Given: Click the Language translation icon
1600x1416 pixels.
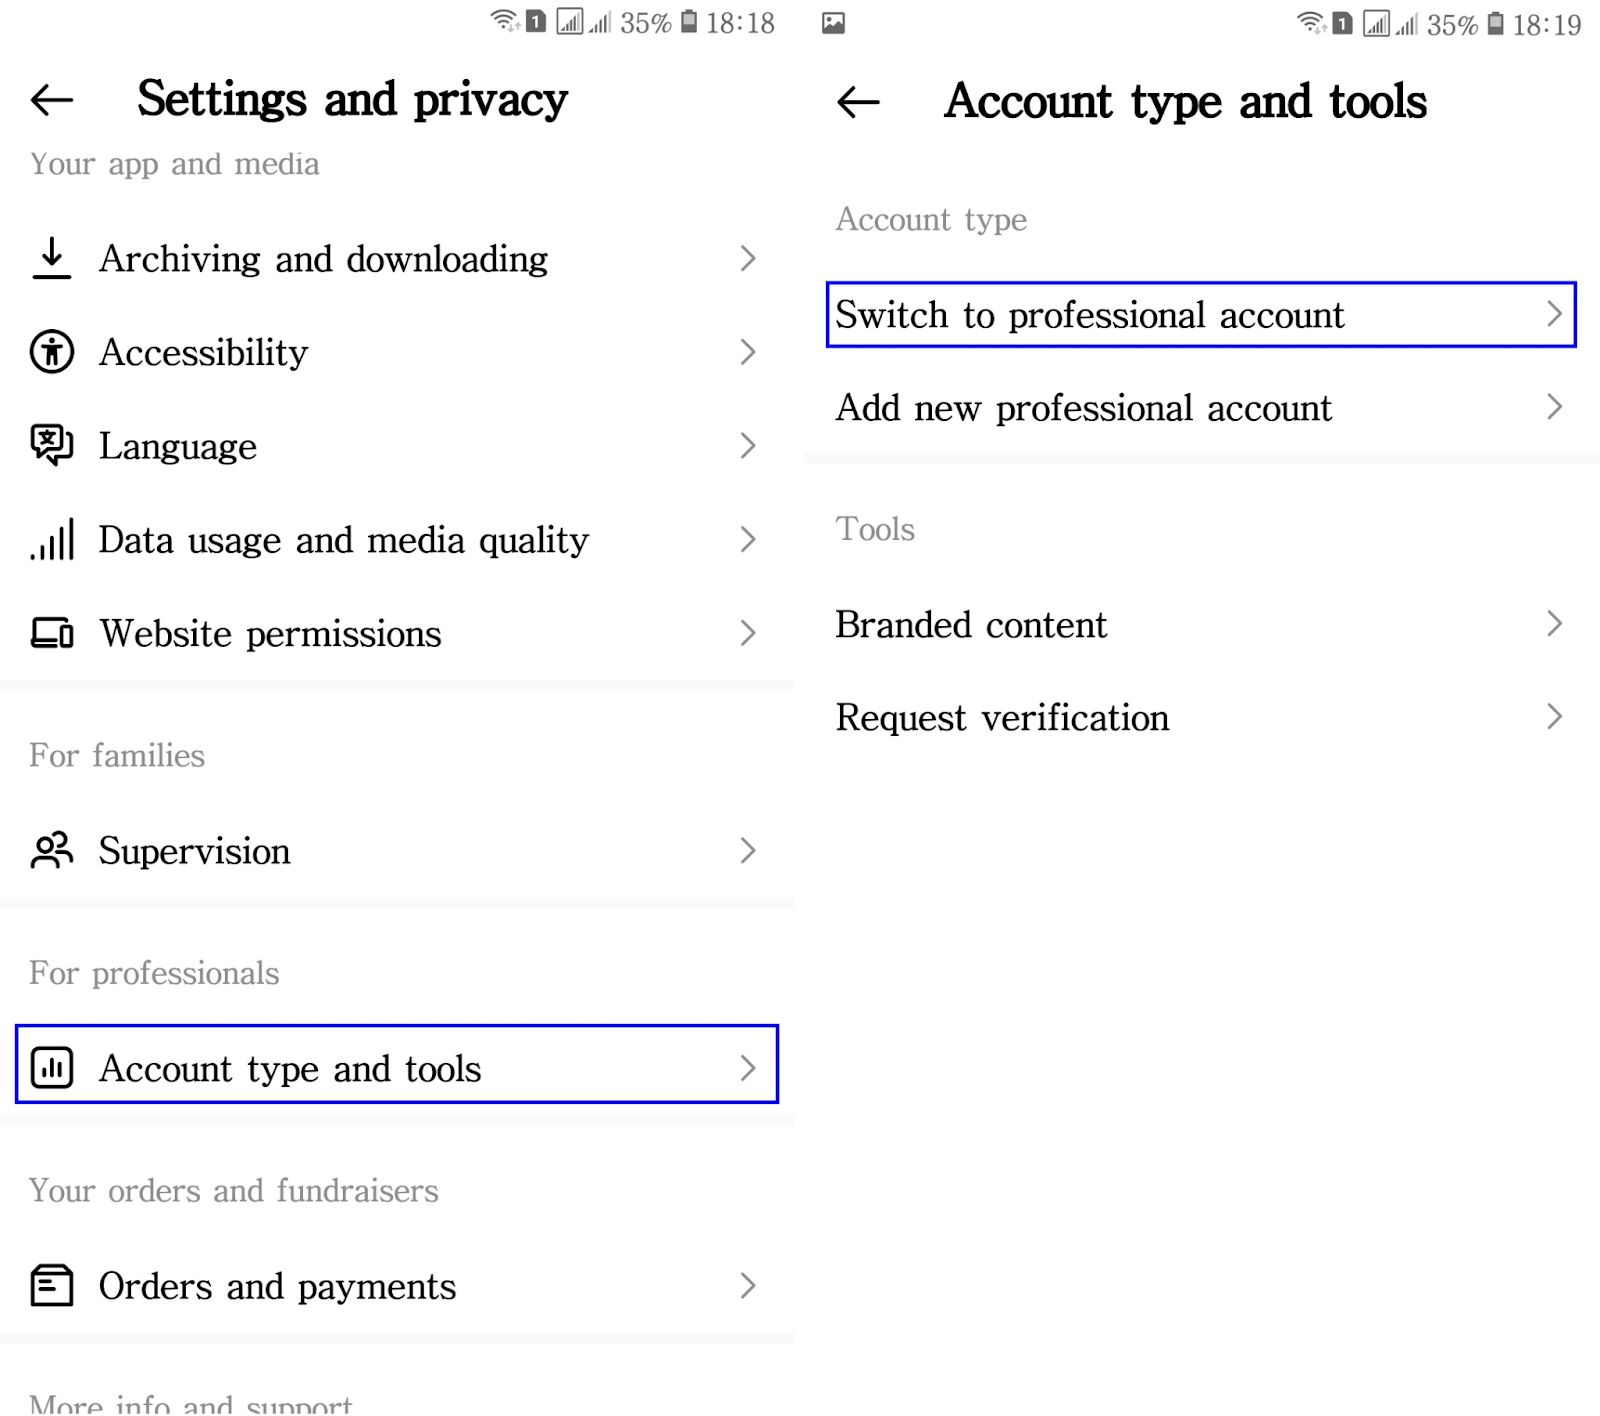Looking at the screenshot, I should 52,446.
